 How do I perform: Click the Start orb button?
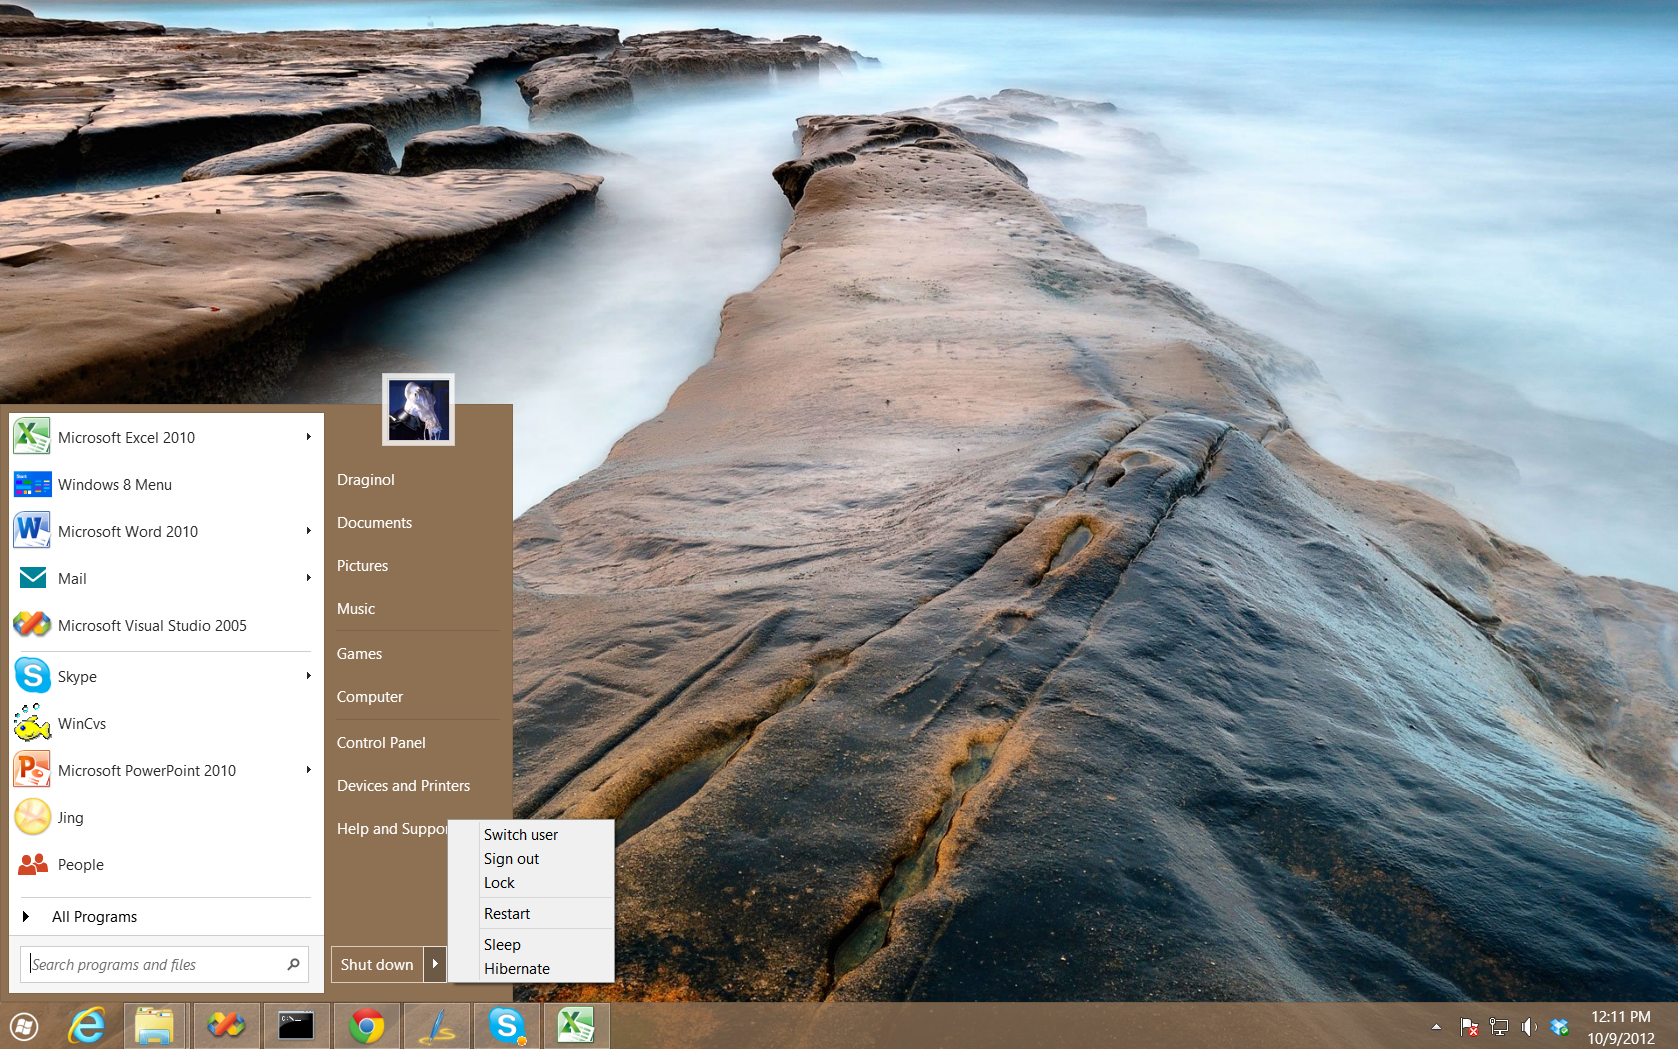coord(24,1027)
